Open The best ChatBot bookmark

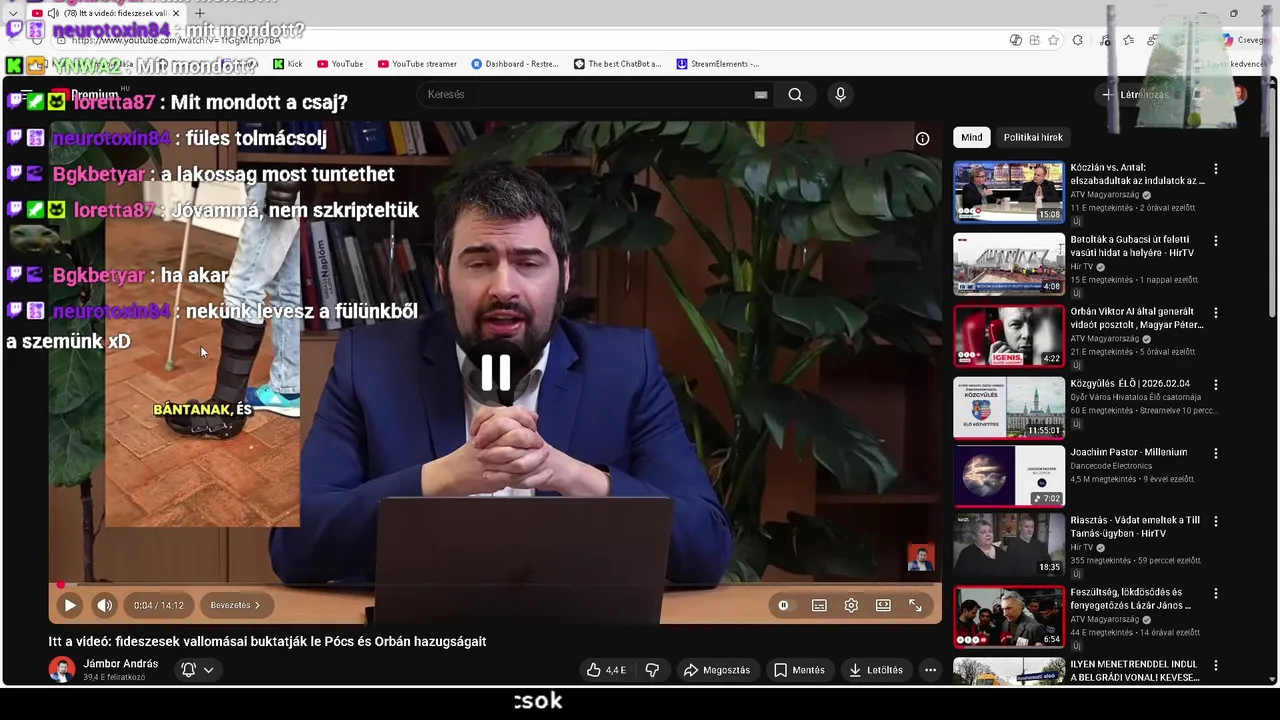click(x=617, y=64)
